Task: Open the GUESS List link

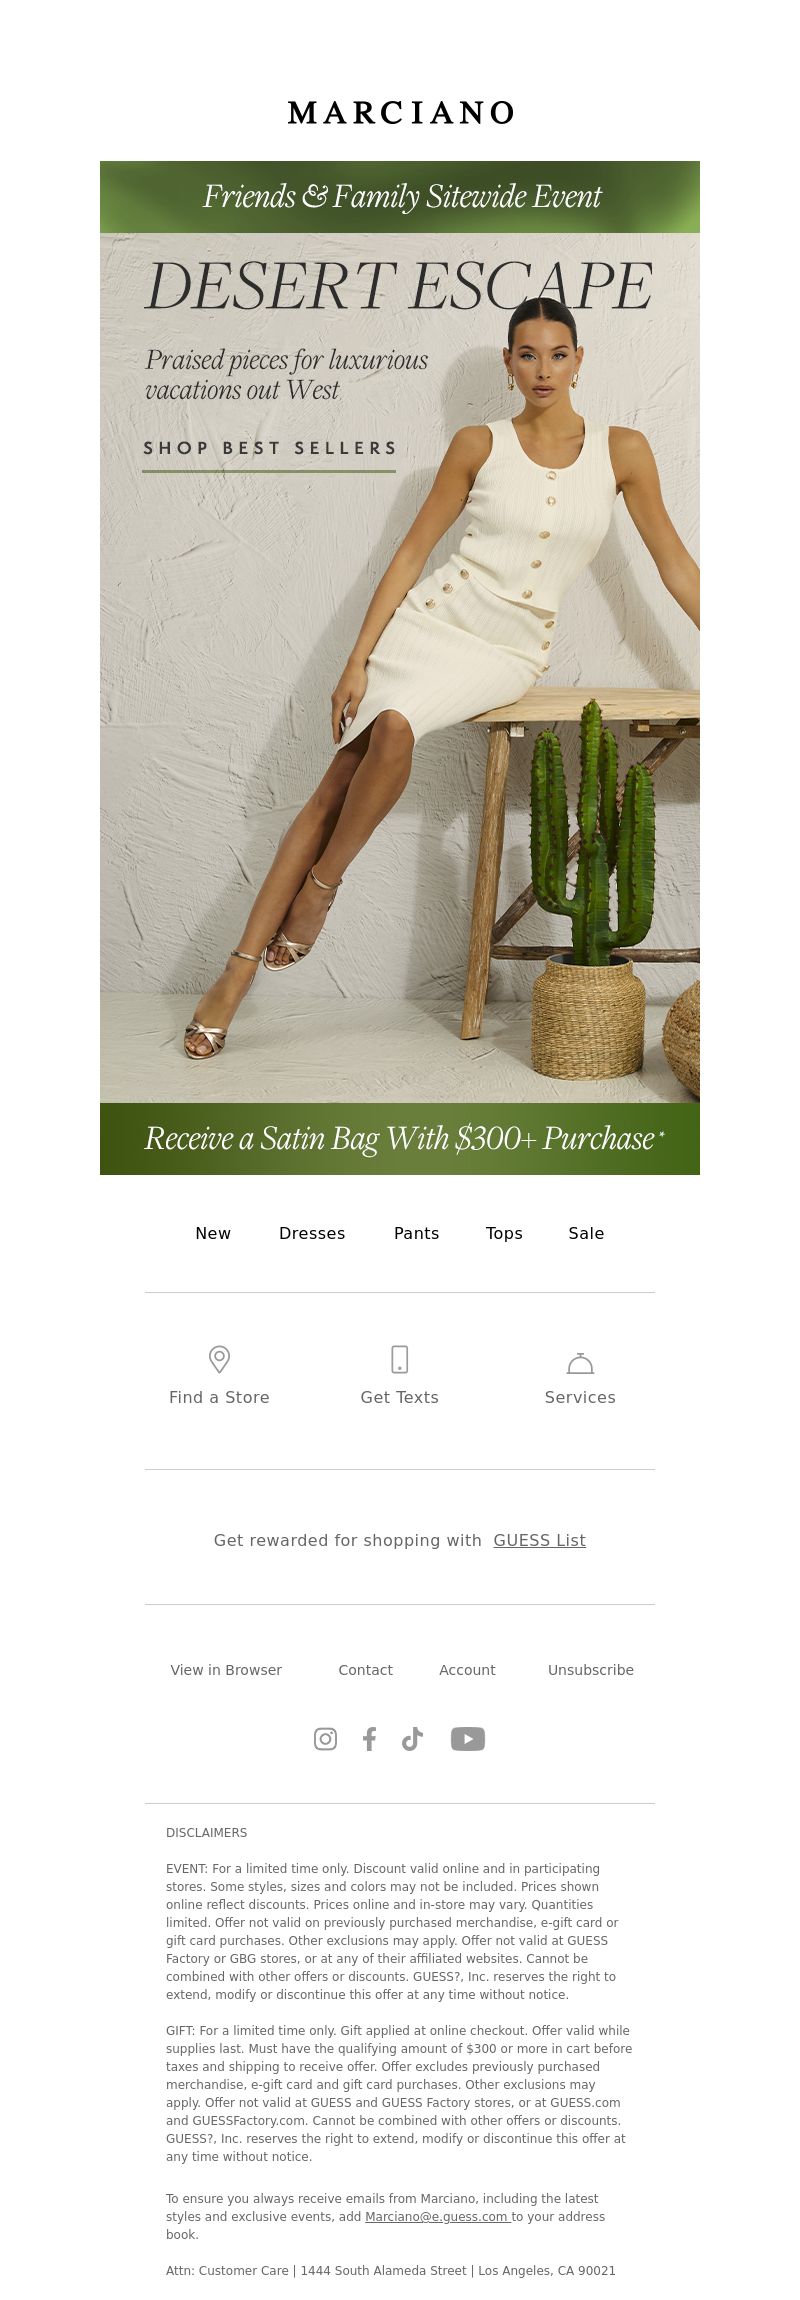Action: pos(540,1540)
